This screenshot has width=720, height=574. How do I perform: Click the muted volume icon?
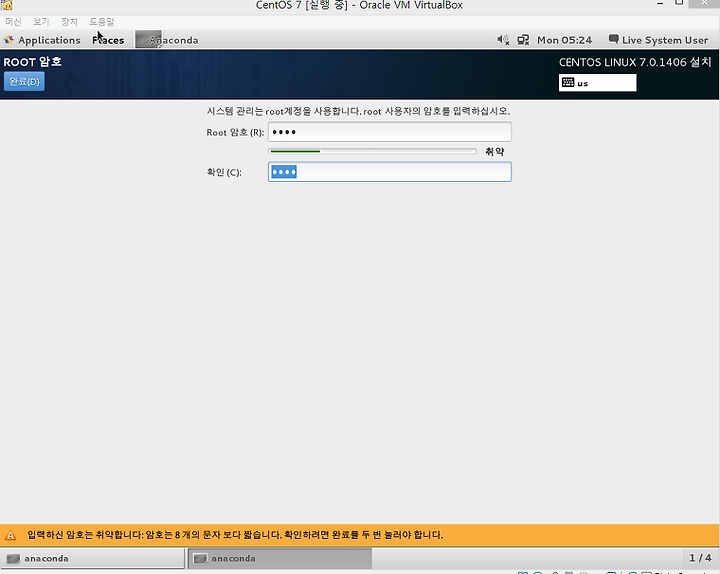pos(503,40)
